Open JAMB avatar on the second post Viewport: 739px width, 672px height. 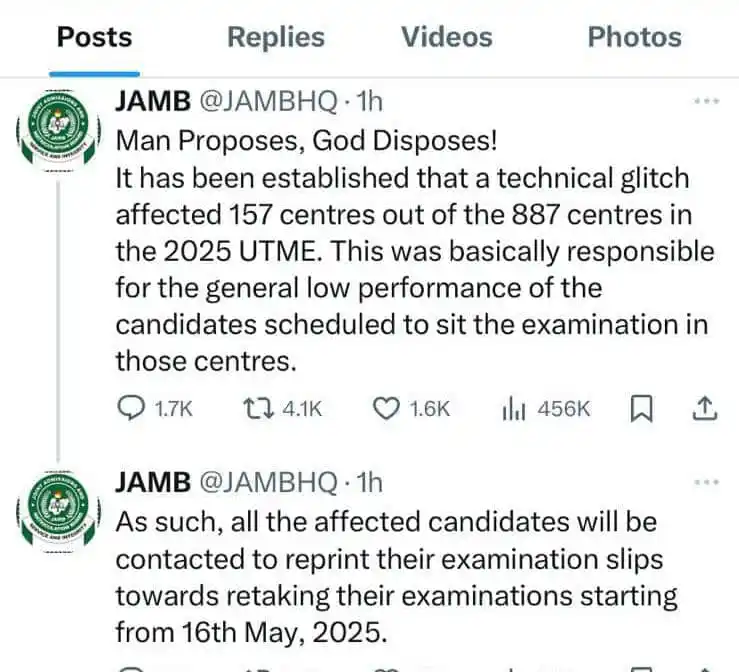(x=58, y=511)
